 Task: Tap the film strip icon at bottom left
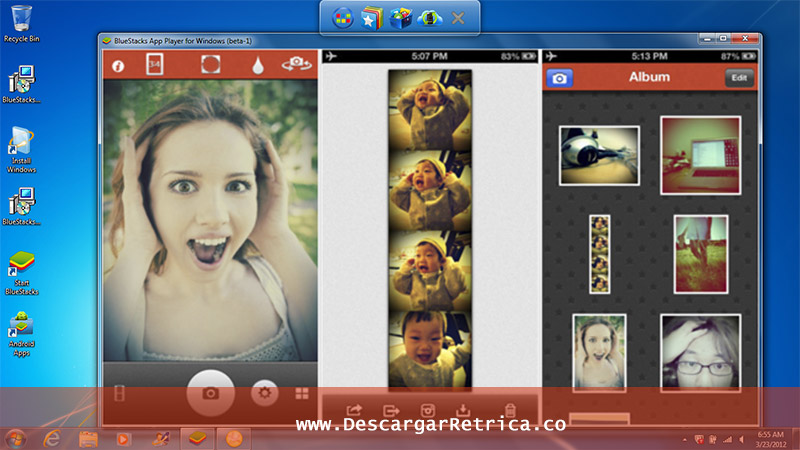click(119, 393)
